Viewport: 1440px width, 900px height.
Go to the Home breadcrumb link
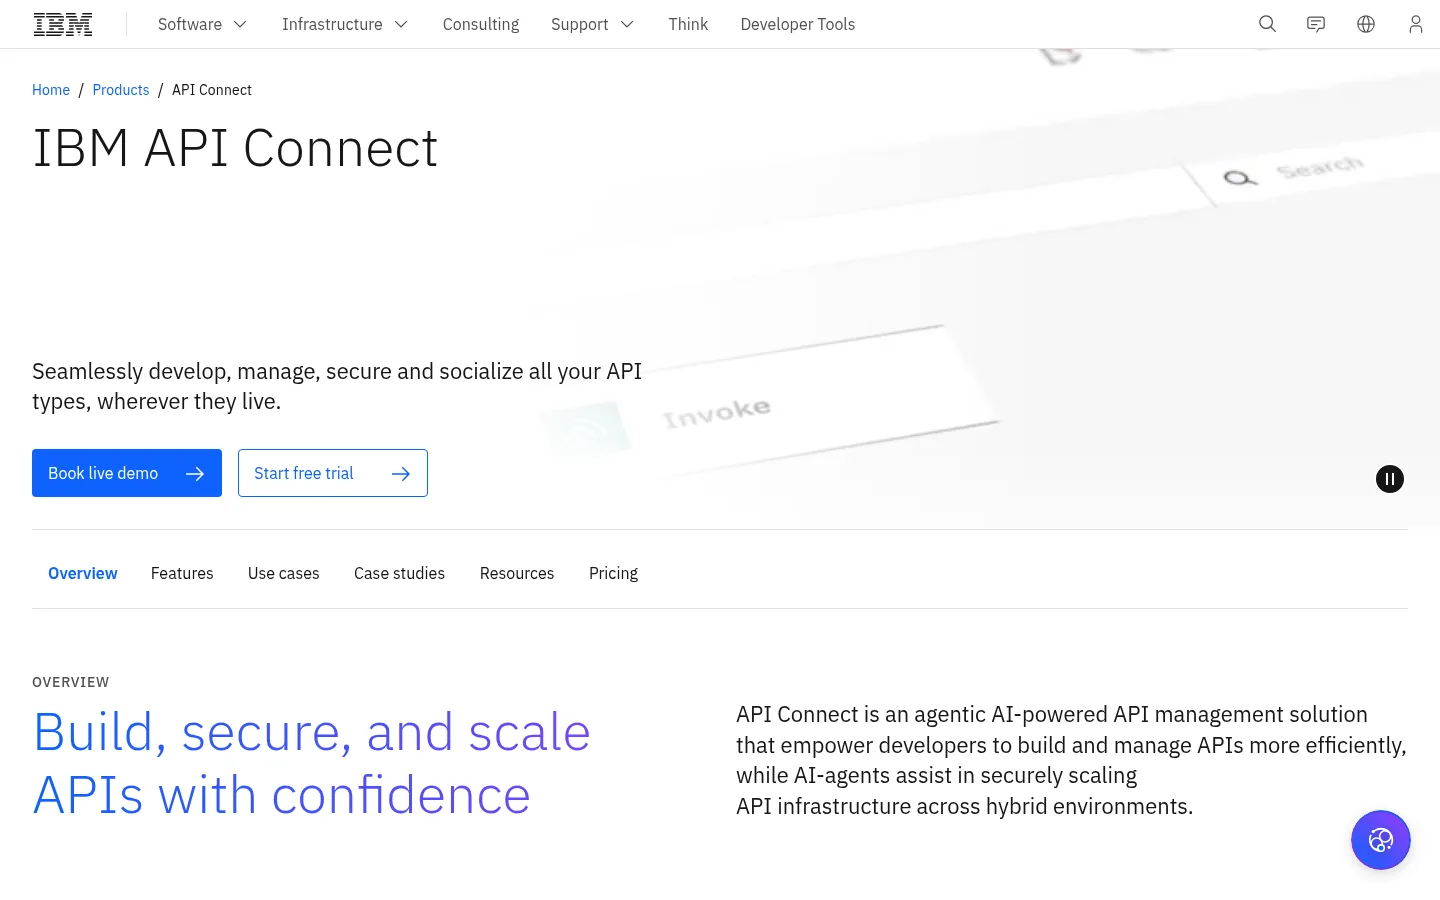point(51,90)
